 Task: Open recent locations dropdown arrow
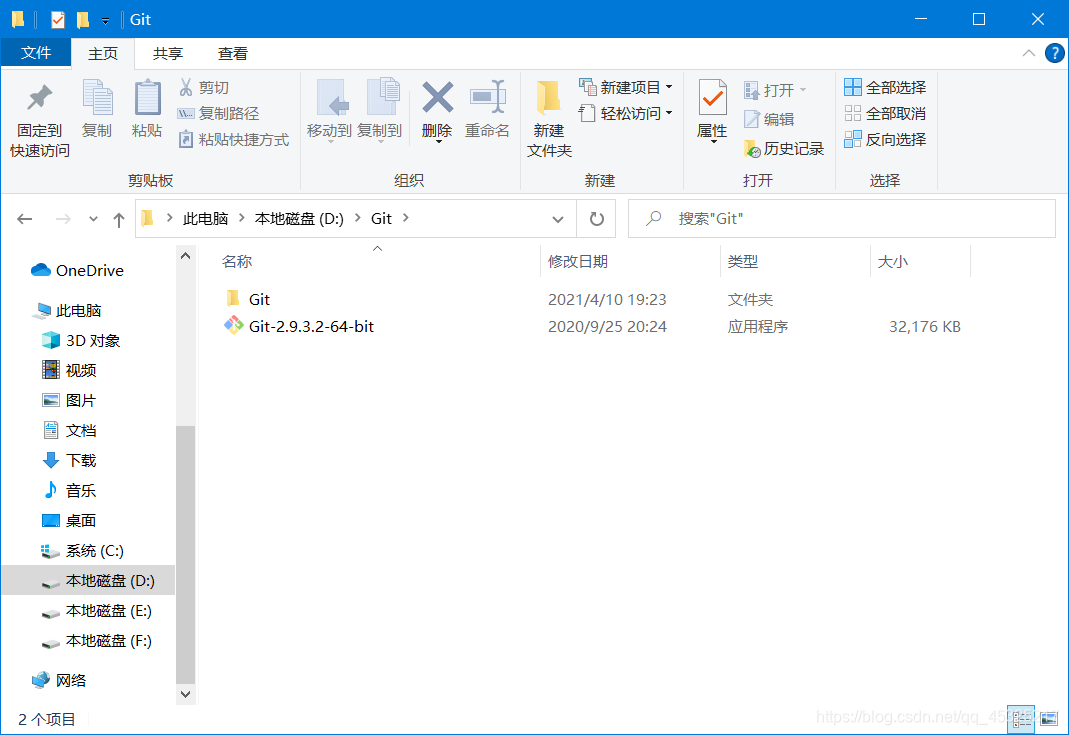[x=93, y=219]
